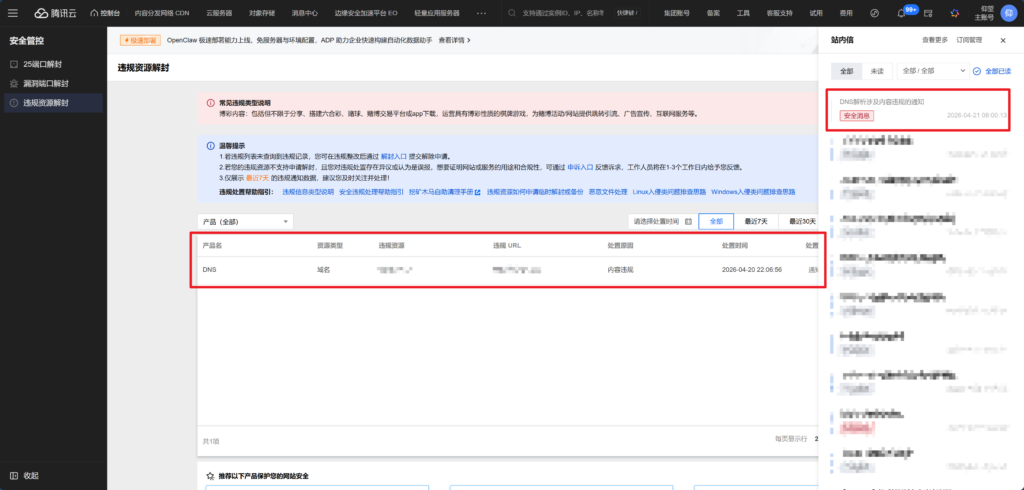
Task: Open the 漏洞端口解封 sidebar item
Action: [x=45, y=83]
